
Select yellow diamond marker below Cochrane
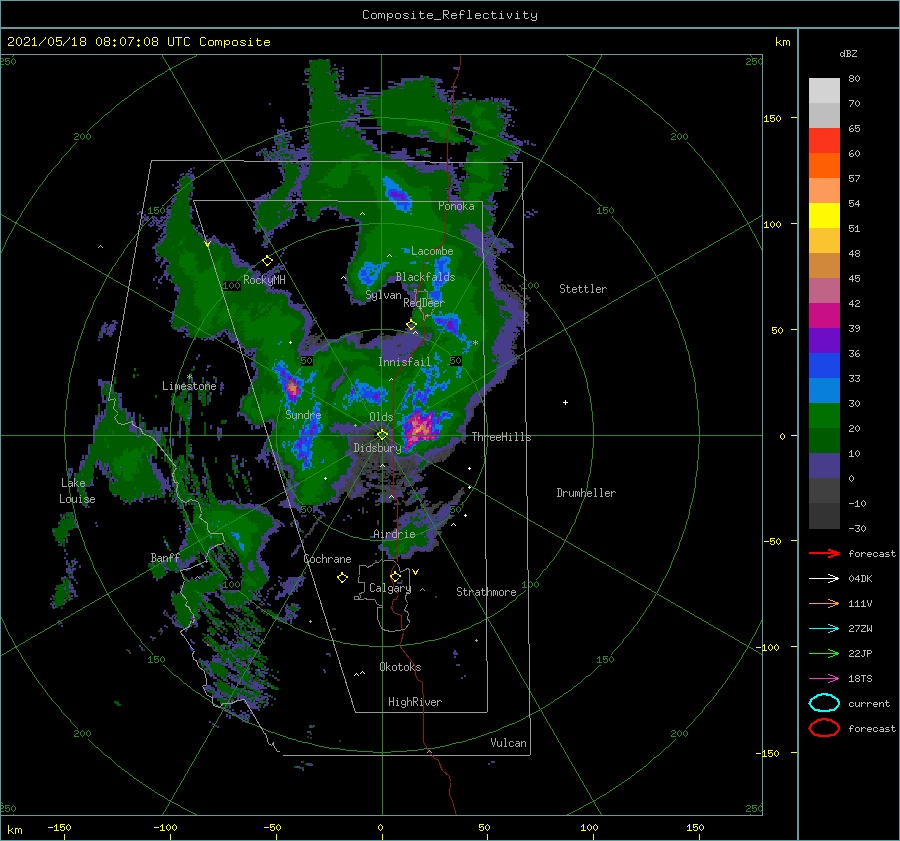[343, 578]
